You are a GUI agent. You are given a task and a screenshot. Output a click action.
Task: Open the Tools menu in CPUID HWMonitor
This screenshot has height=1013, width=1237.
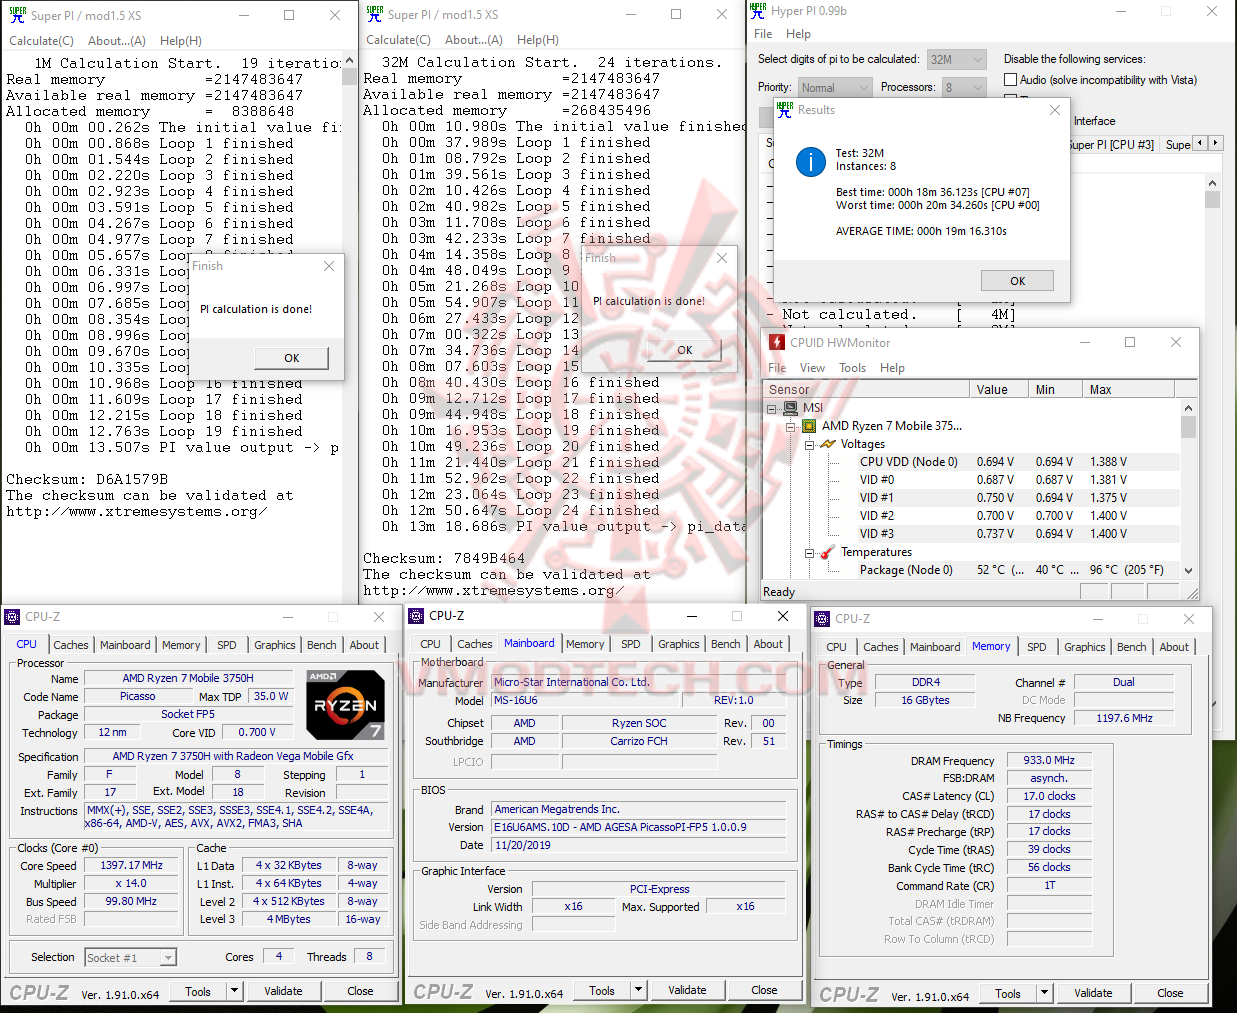[x=853, y=368]
